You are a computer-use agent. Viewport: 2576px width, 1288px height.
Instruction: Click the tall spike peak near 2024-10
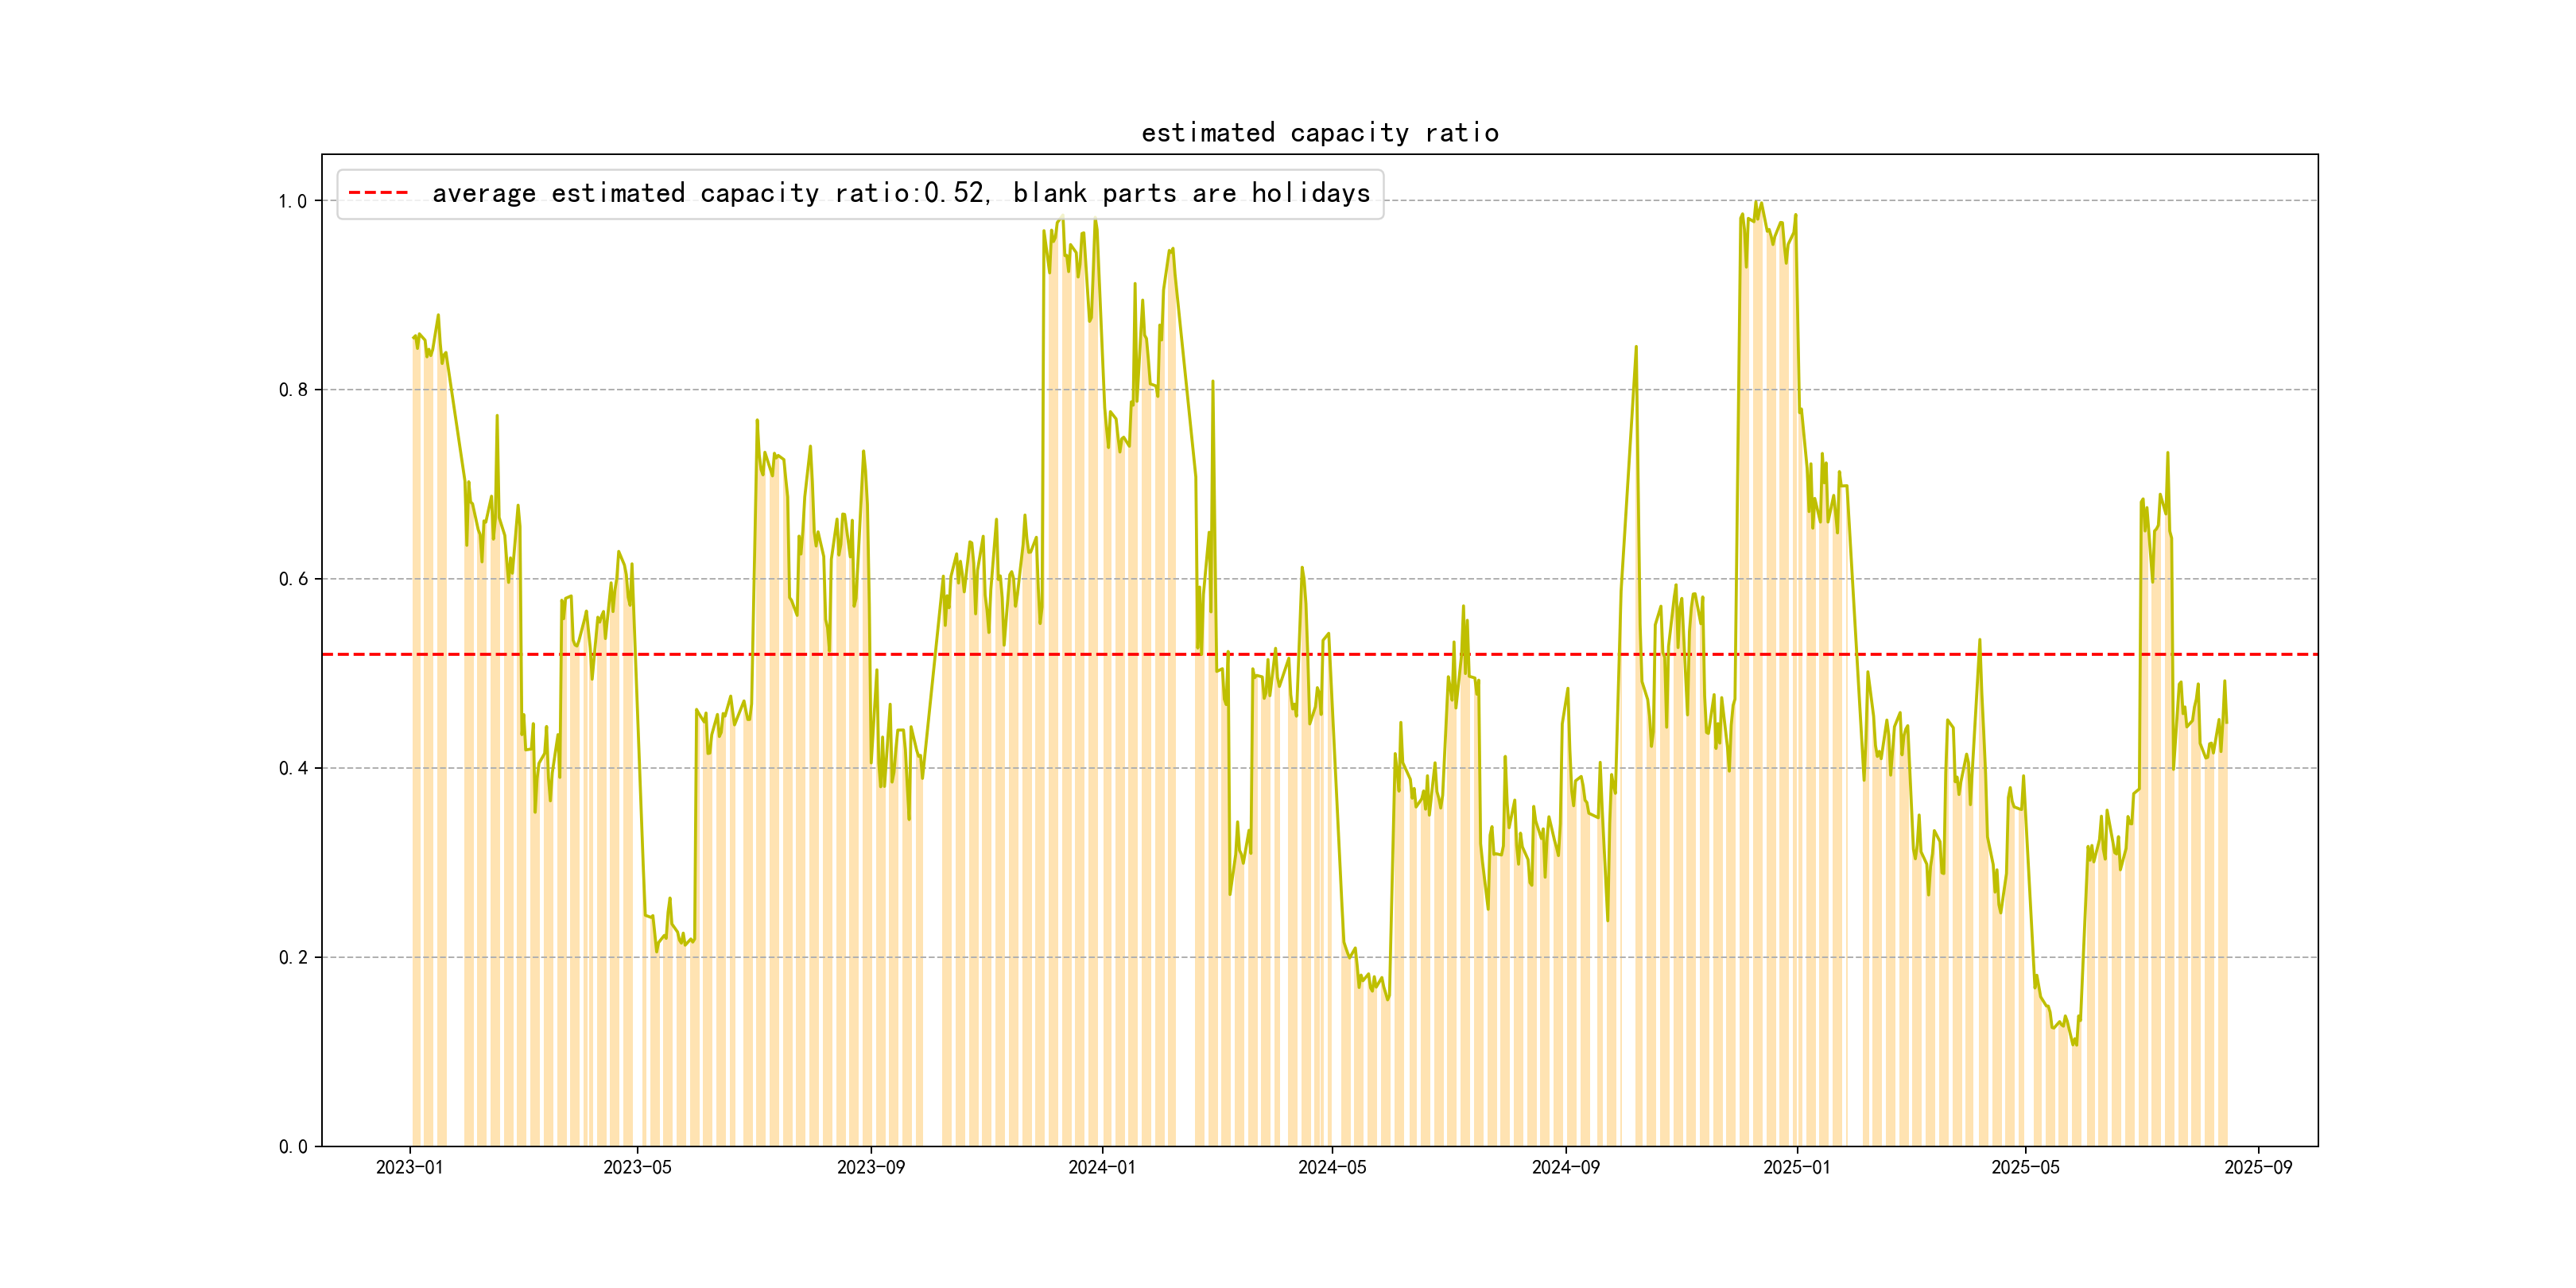(1636, 347)
